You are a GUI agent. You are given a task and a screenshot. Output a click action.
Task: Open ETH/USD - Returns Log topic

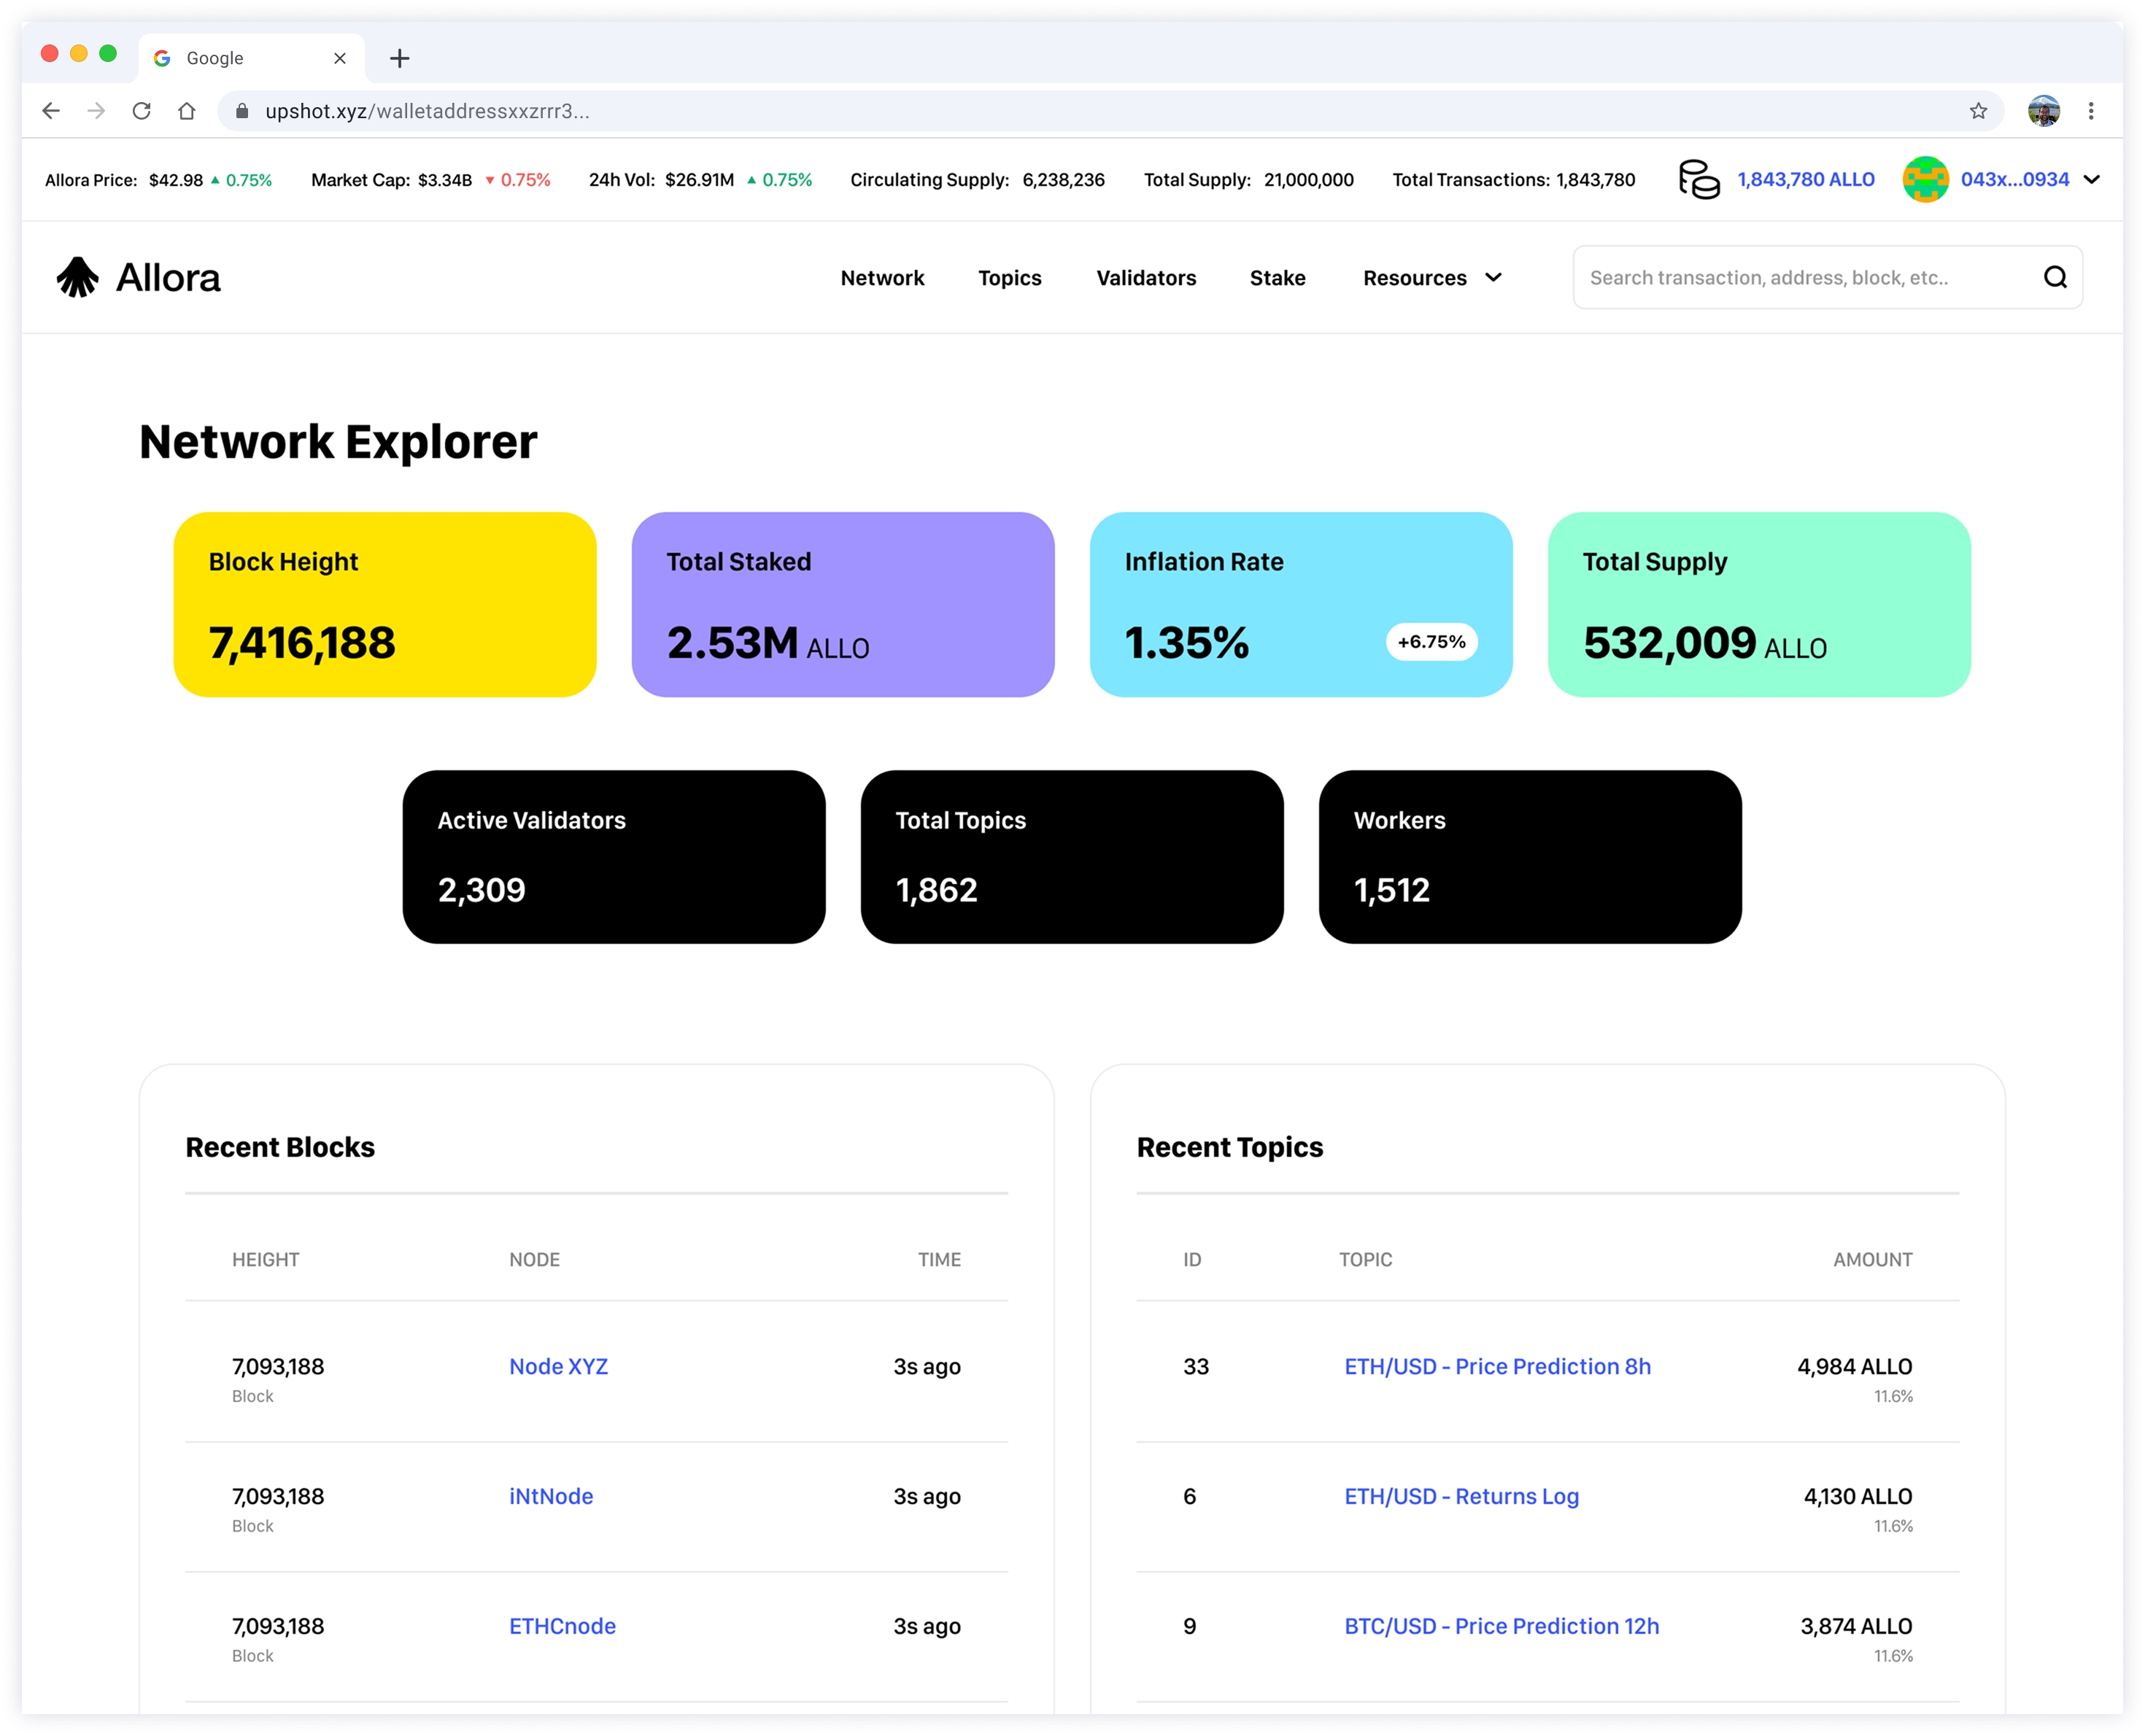[1461, 1496]
